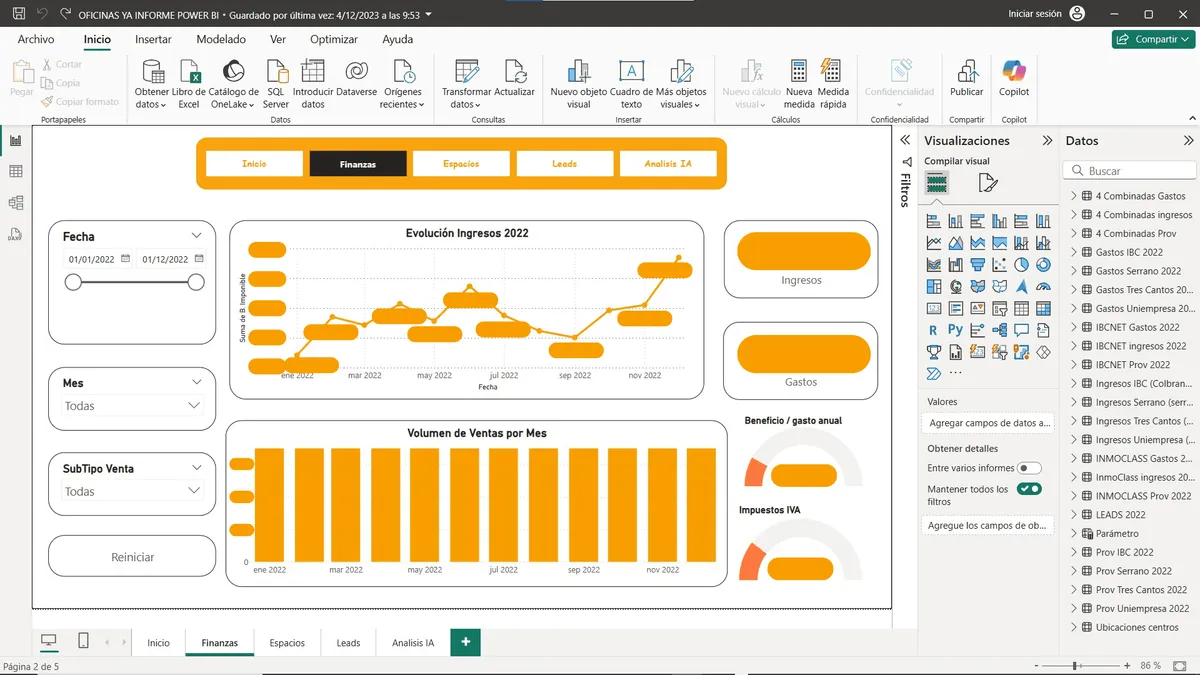Click the Inicio report navigation button
Image resolution: width=1200 pixels, height=675 pixels.
[254, 164]
